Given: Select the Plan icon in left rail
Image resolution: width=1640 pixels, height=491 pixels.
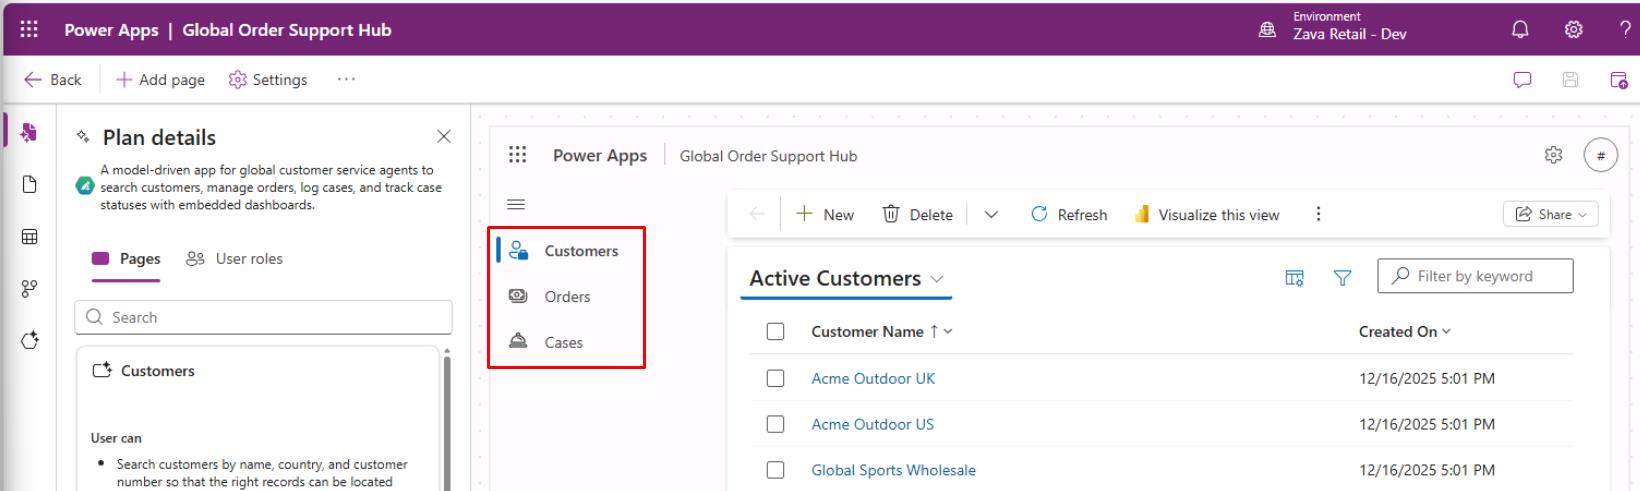Looking at the screenshot, I should click(x=29, y=132).
